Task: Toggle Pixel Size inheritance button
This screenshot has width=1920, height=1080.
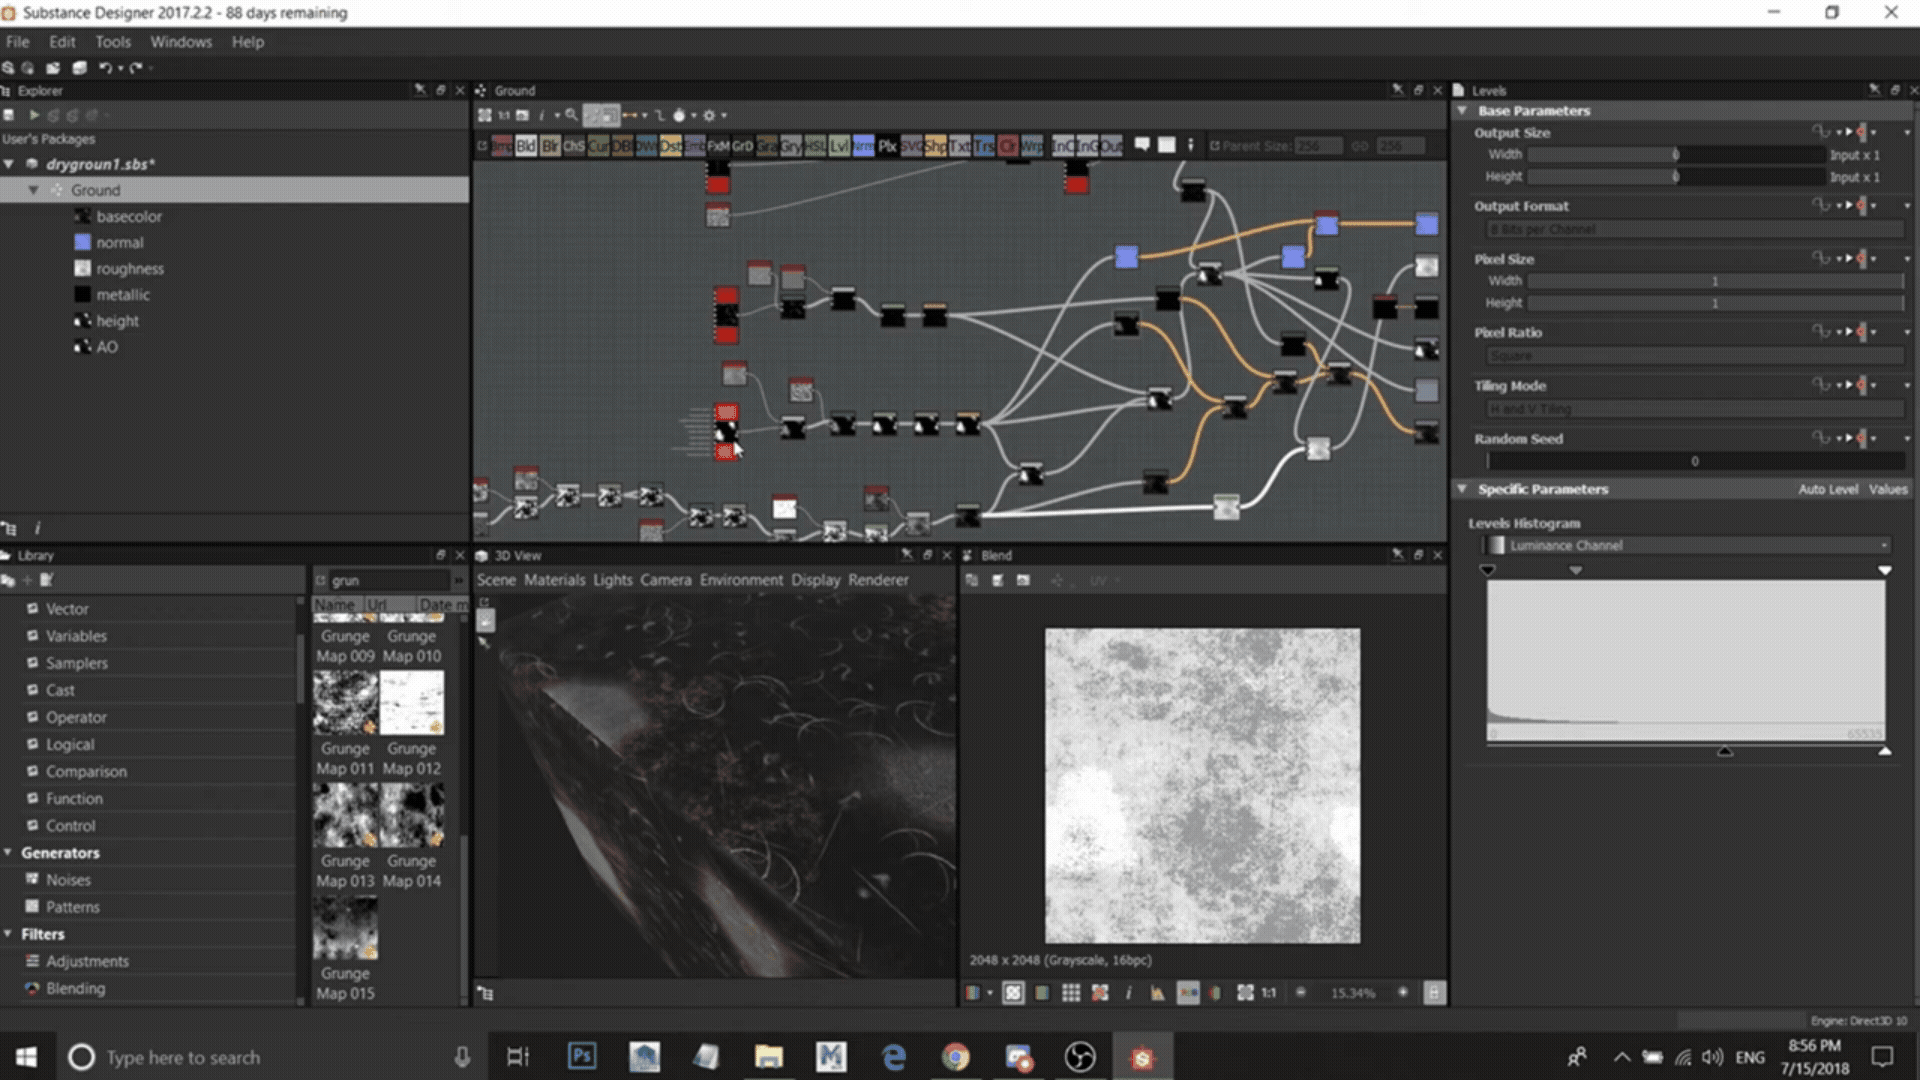Action: point(1861,258)
